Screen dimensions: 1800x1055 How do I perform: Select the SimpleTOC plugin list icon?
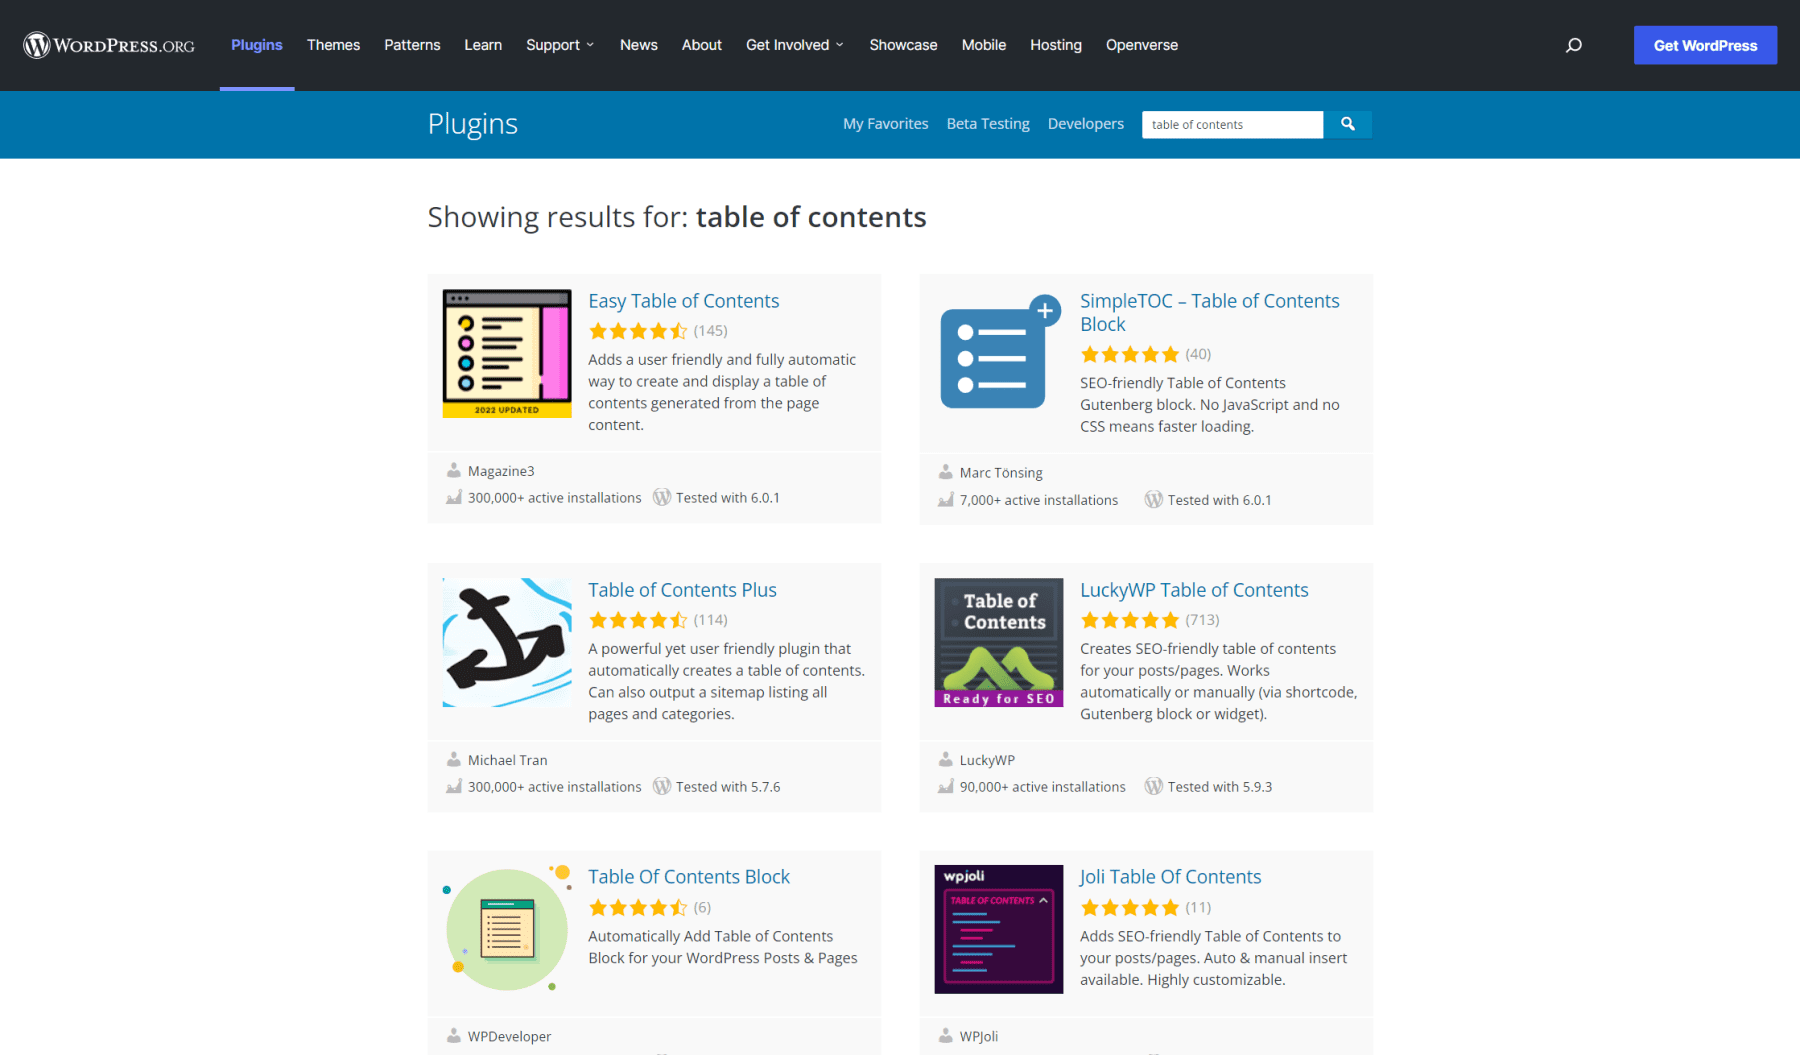coord(997,353)
